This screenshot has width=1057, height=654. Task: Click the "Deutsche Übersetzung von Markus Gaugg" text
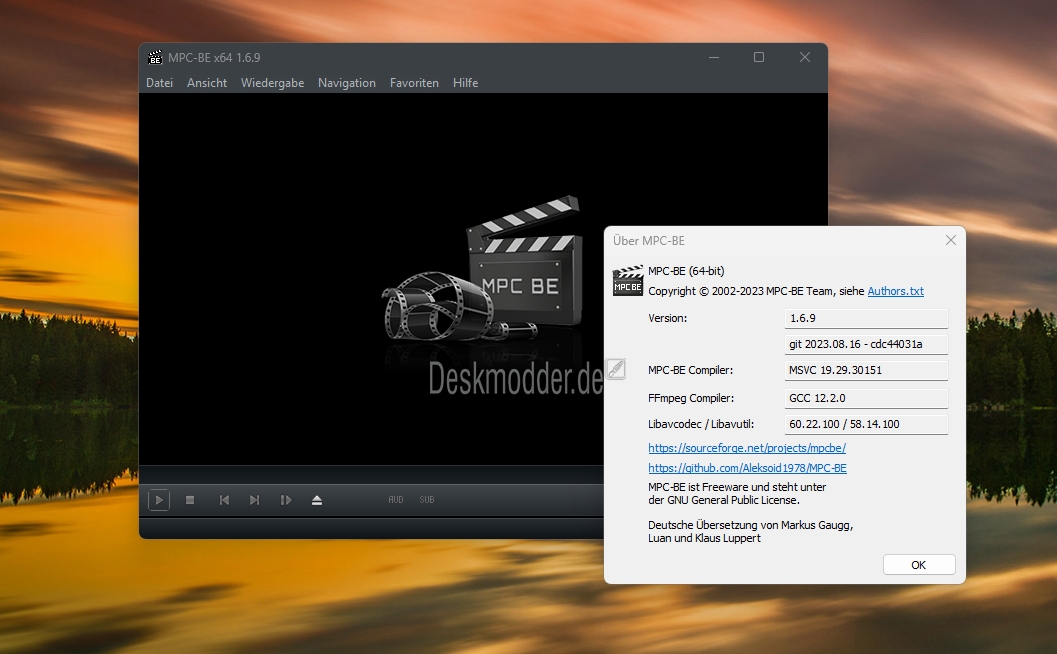click(750, 525)
